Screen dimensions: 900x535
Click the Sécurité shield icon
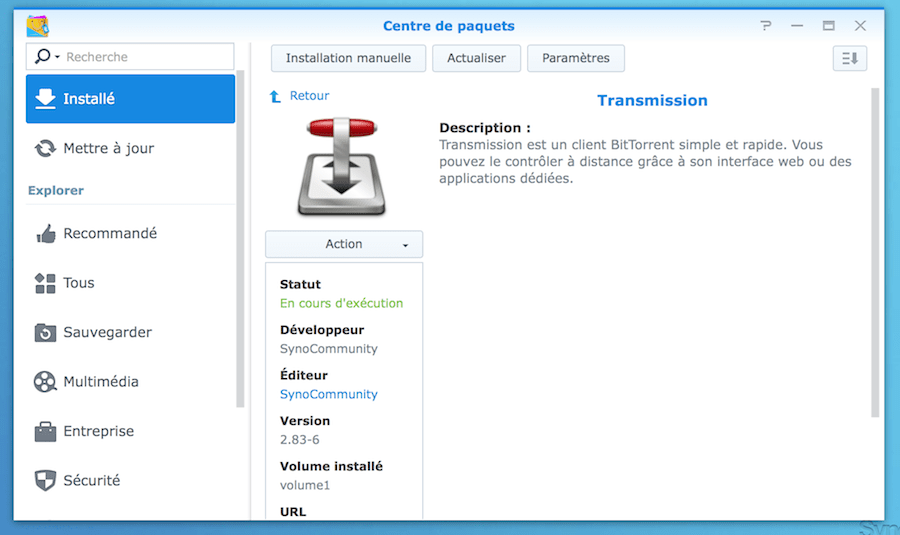click(x=45, y=481)
